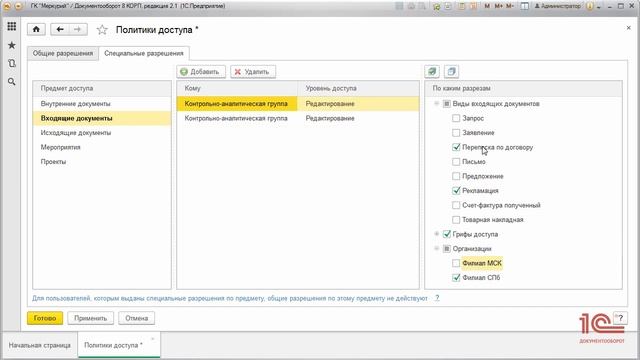
Task: Go to the Home page icon
Action: [36, 29]
